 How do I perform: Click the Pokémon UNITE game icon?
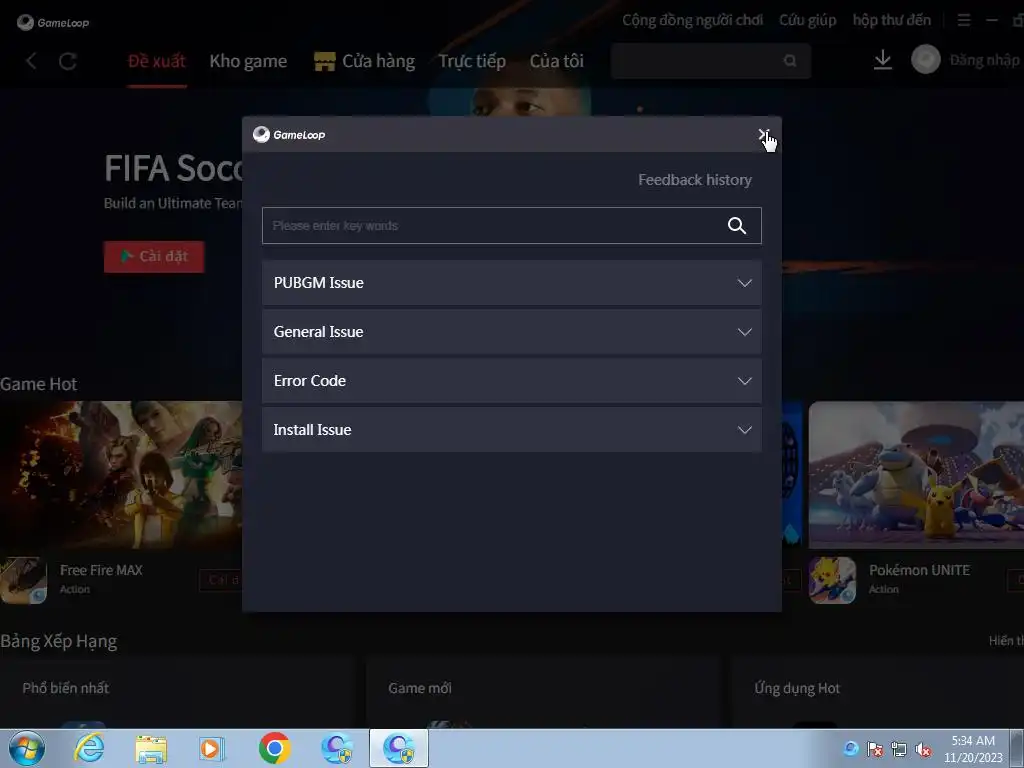point(832,580)
